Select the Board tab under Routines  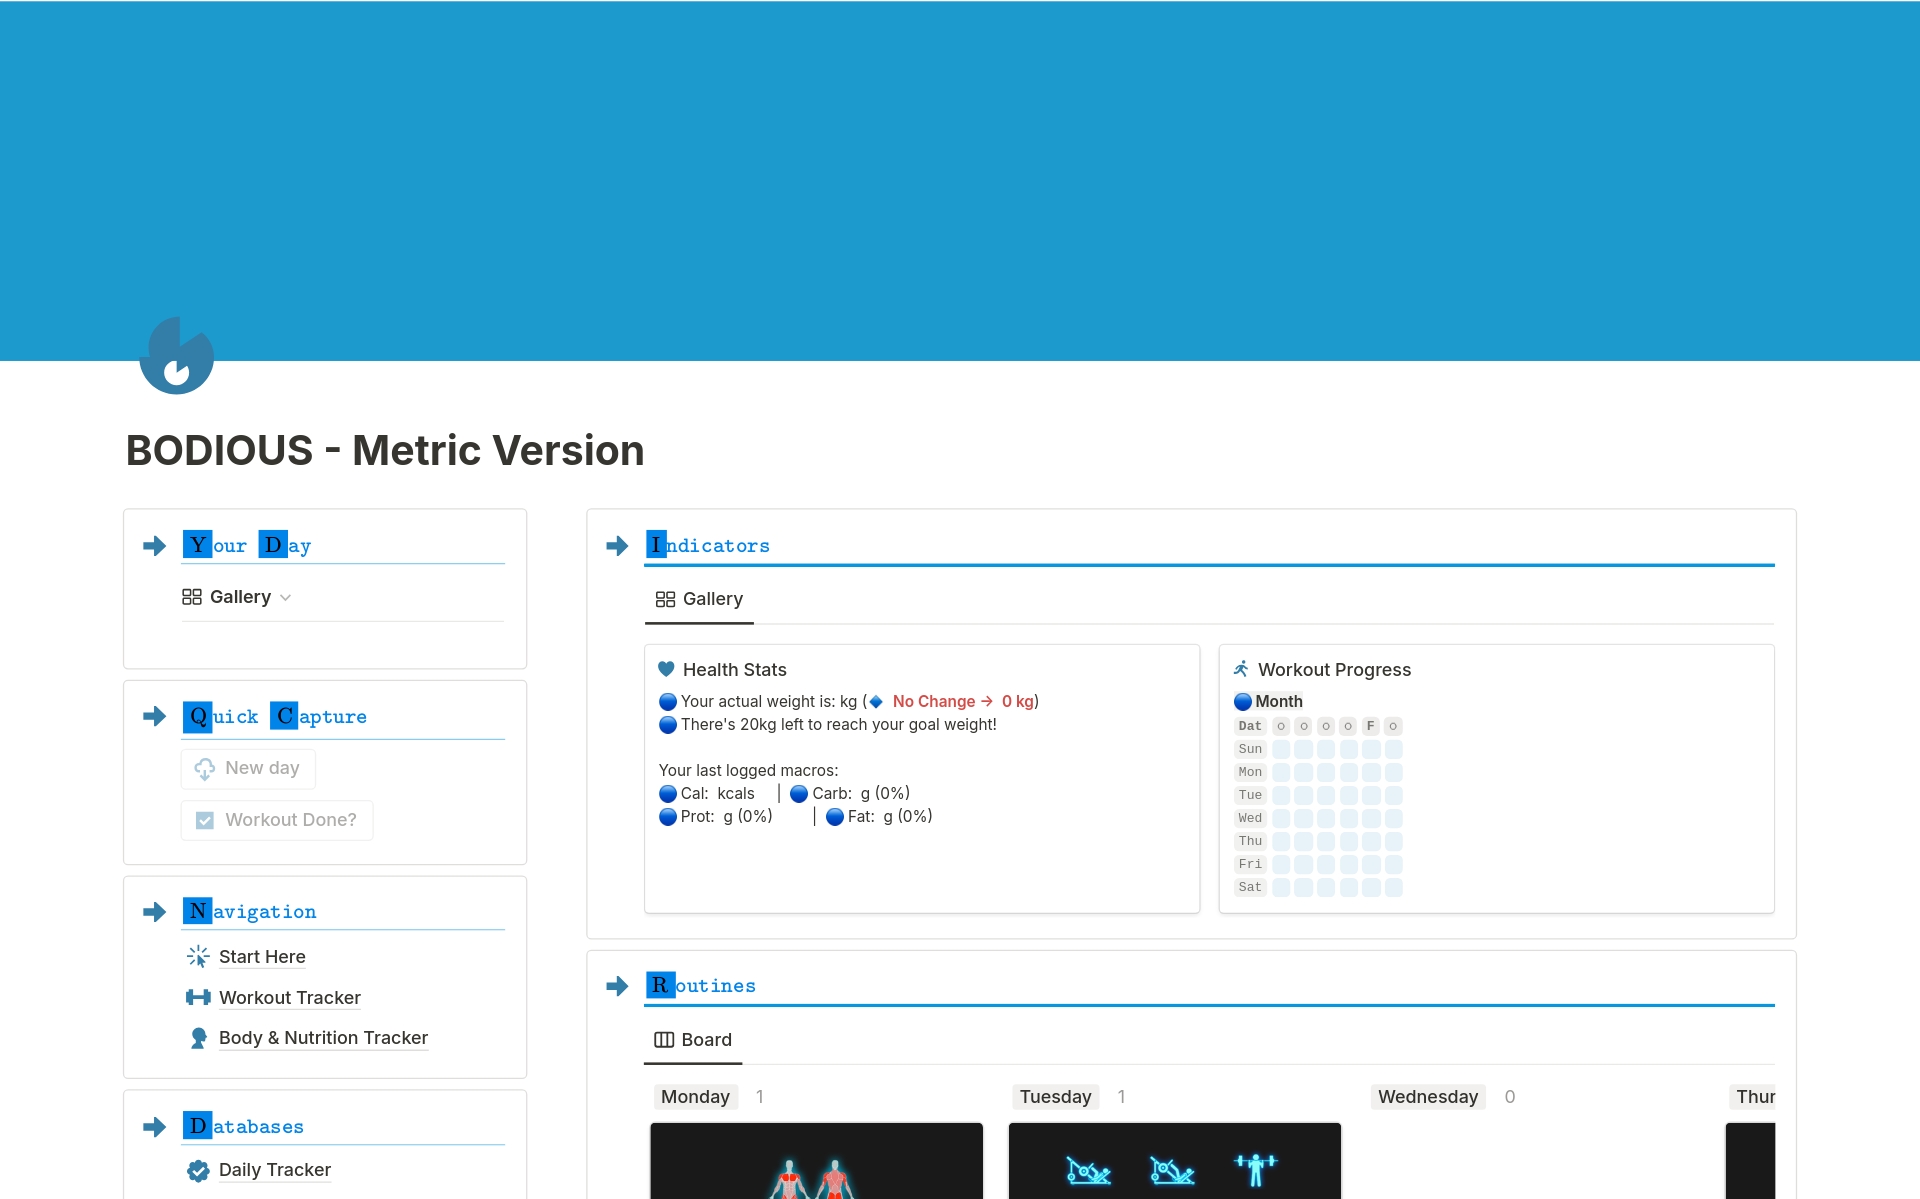point(693,1040)
